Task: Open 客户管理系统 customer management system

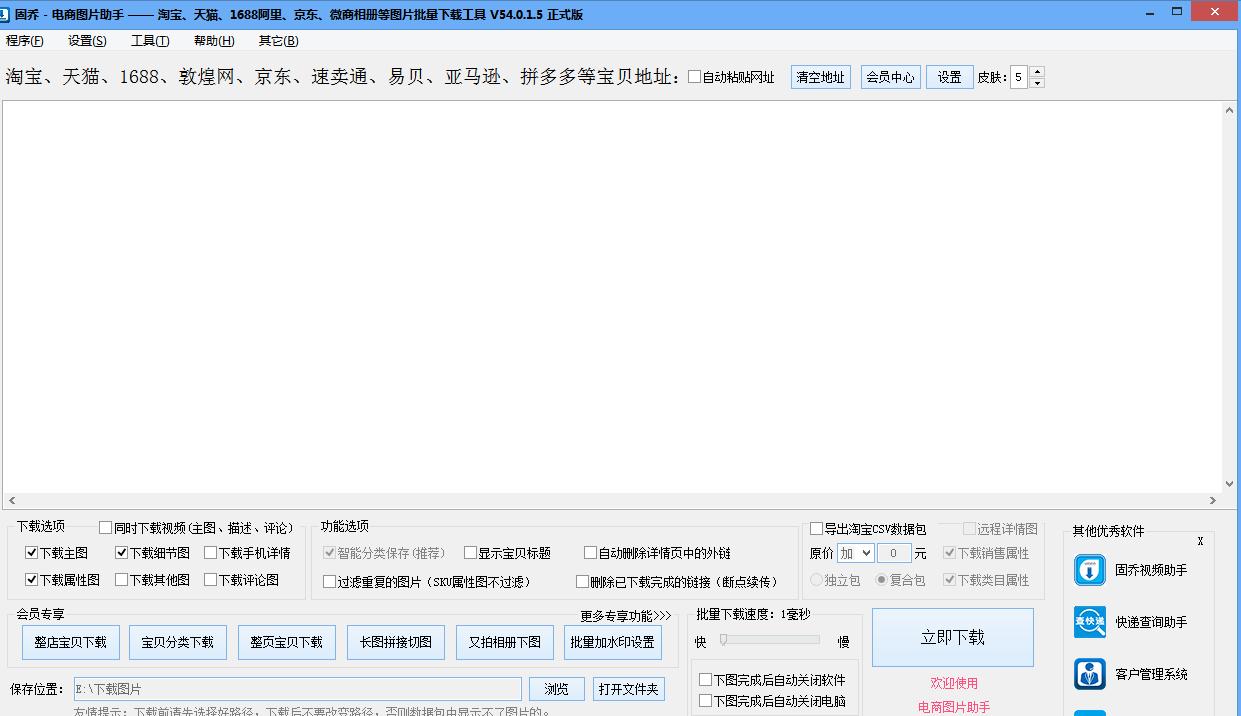Action: coord(1139,674)
